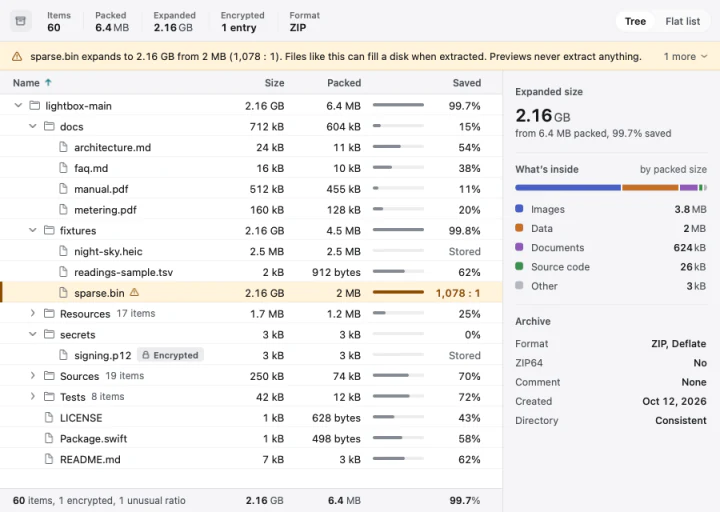Viewport: 720px width, 512px height.
Task: Click the Package.swift file icon
Action: [49, 438]
